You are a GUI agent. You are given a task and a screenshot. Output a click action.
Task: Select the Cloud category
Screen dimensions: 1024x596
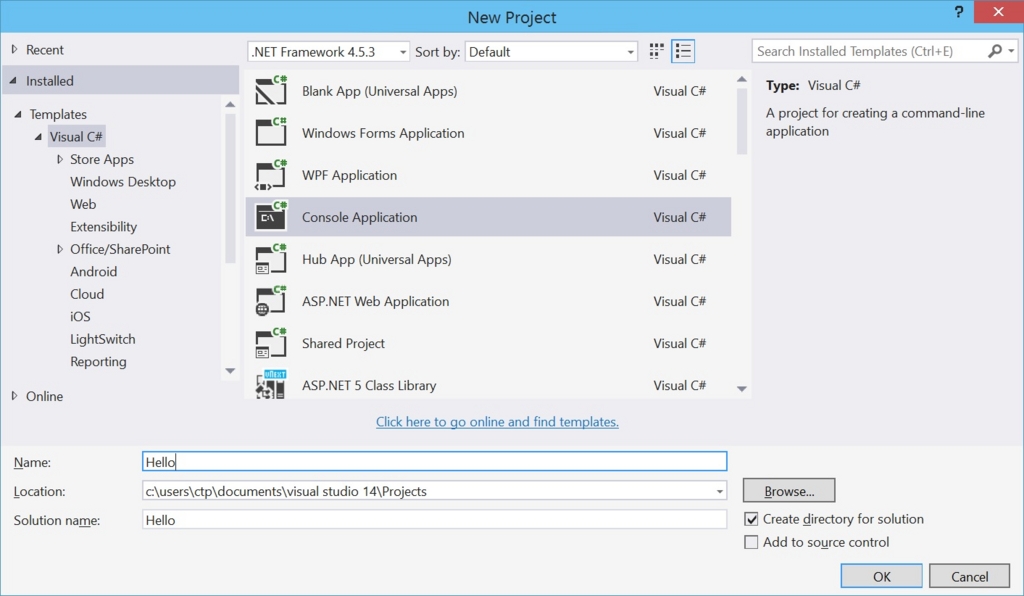coord(87,294)
